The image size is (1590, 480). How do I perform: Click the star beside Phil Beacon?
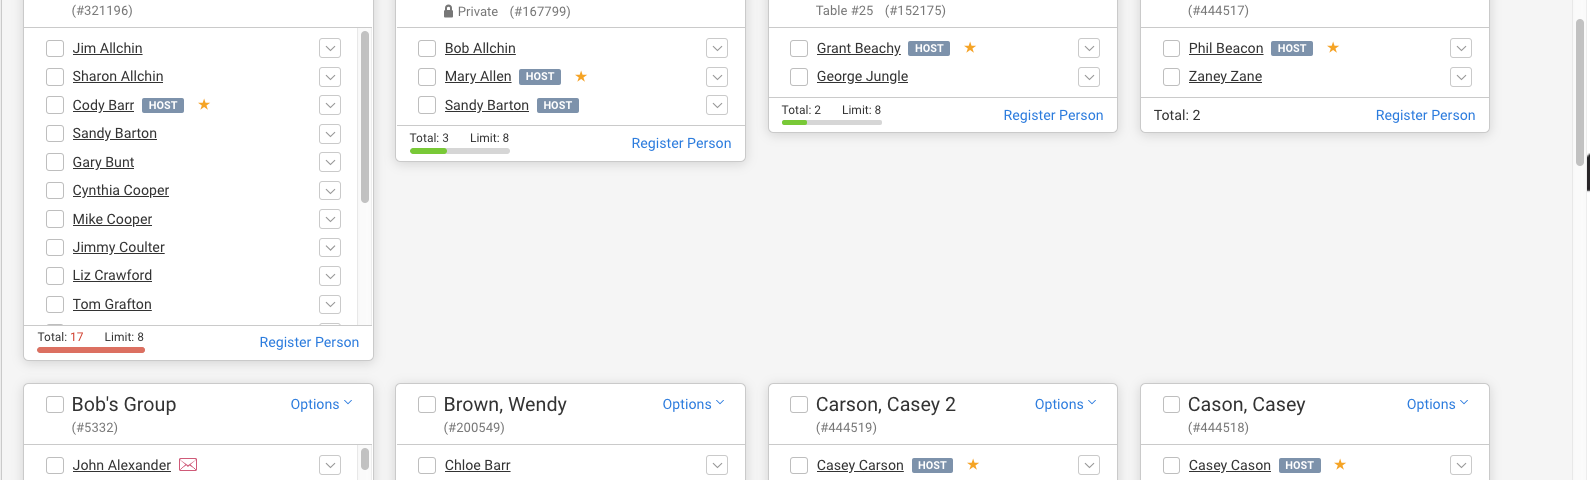(1333, 48)
